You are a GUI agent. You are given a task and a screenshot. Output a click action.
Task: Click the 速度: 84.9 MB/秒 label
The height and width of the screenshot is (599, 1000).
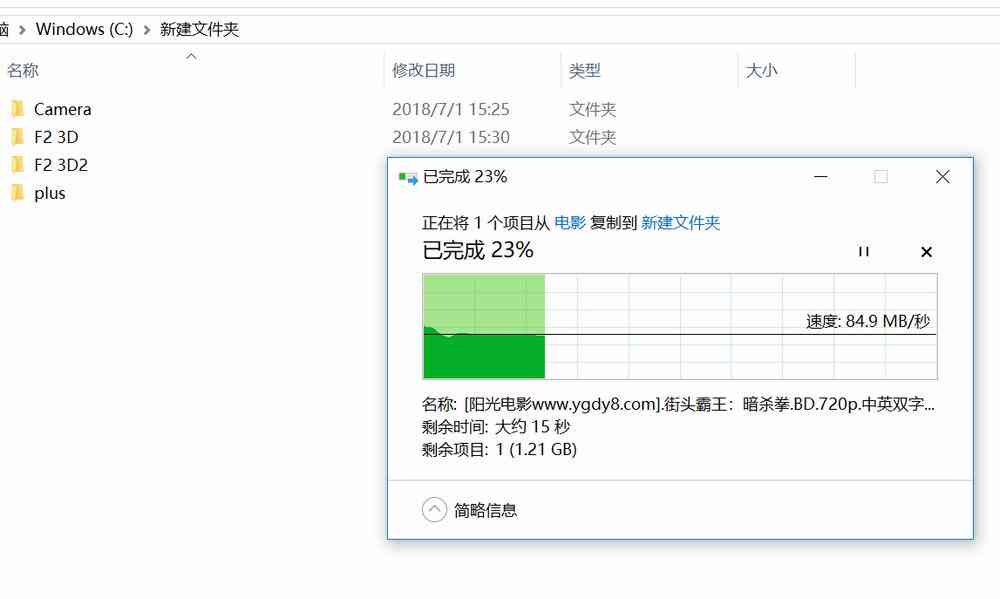[868, 321]
